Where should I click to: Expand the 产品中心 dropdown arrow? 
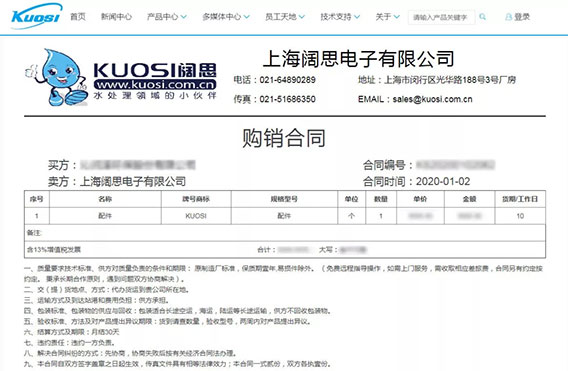[x=184, y=17]
